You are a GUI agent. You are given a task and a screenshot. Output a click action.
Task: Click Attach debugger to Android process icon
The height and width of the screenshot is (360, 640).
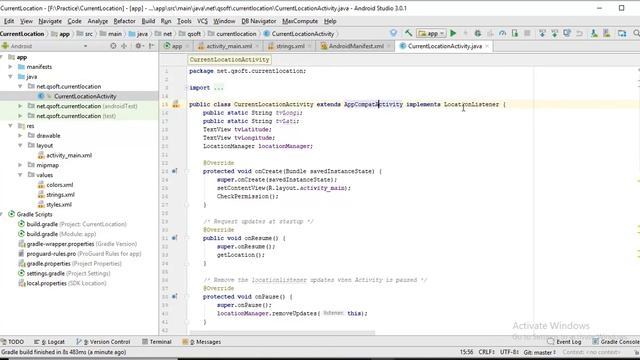pos(515,33)
